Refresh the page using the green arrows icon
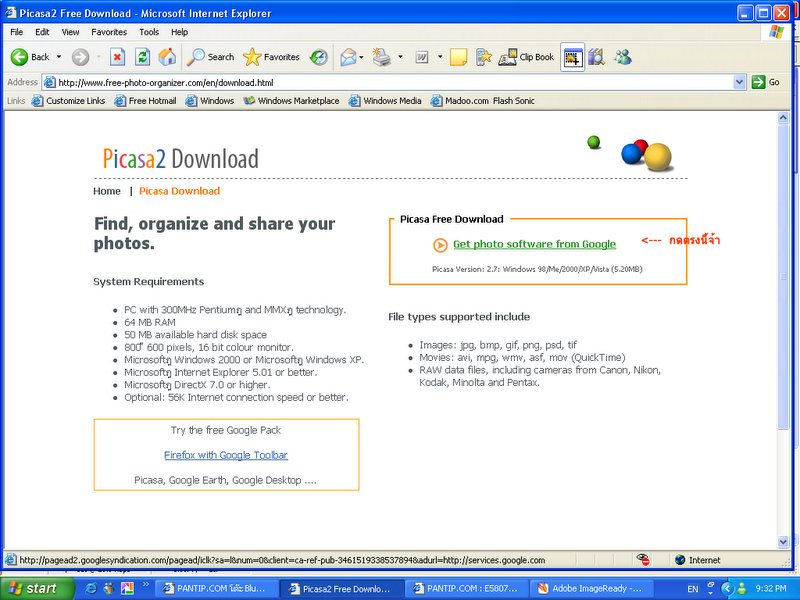The width and height of the screenshot is (800, 600). (x=142, y=57)
